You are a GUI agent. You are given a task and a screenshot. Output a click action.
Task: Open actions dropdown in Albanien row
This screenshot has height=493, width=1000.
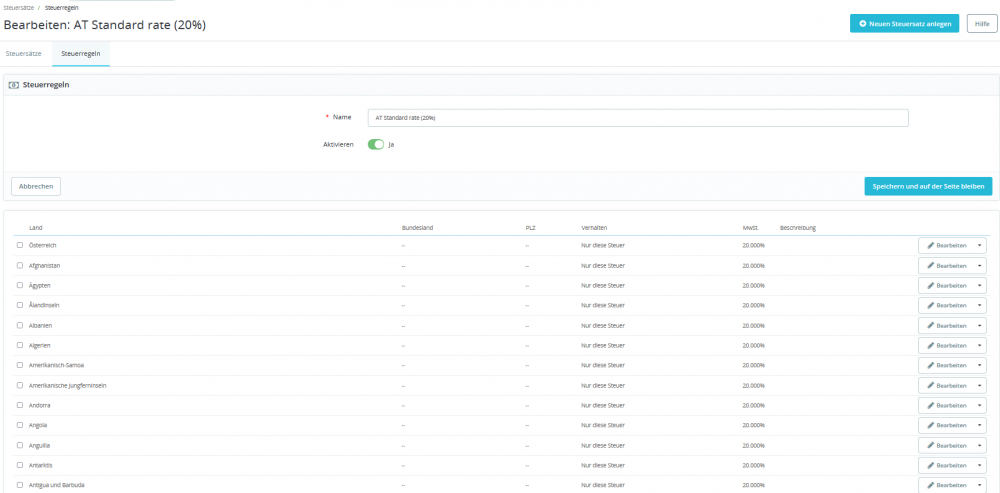coord(979,325)
